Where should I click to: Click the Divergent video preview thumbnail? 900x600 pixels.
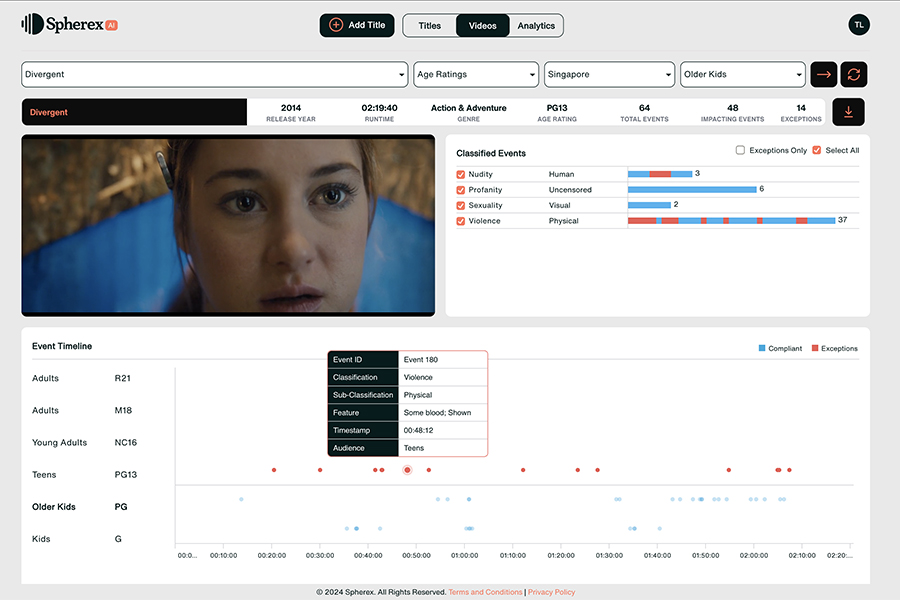click(228, 225)
